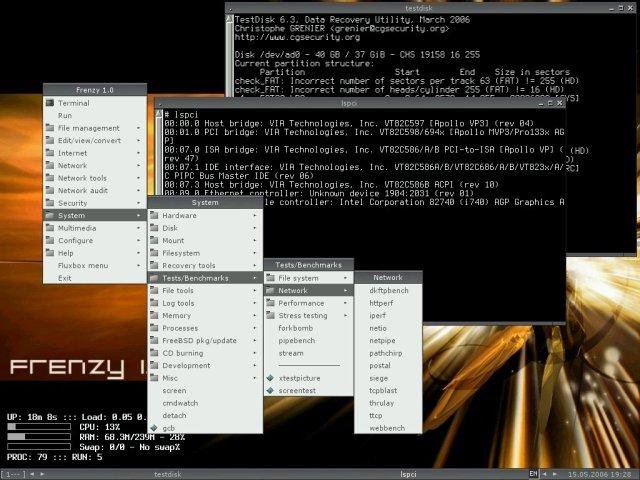Image resolution: width=640 pixels, height=480 pixels.
Task: Click the Security folder icon
Action: point(50,203)
